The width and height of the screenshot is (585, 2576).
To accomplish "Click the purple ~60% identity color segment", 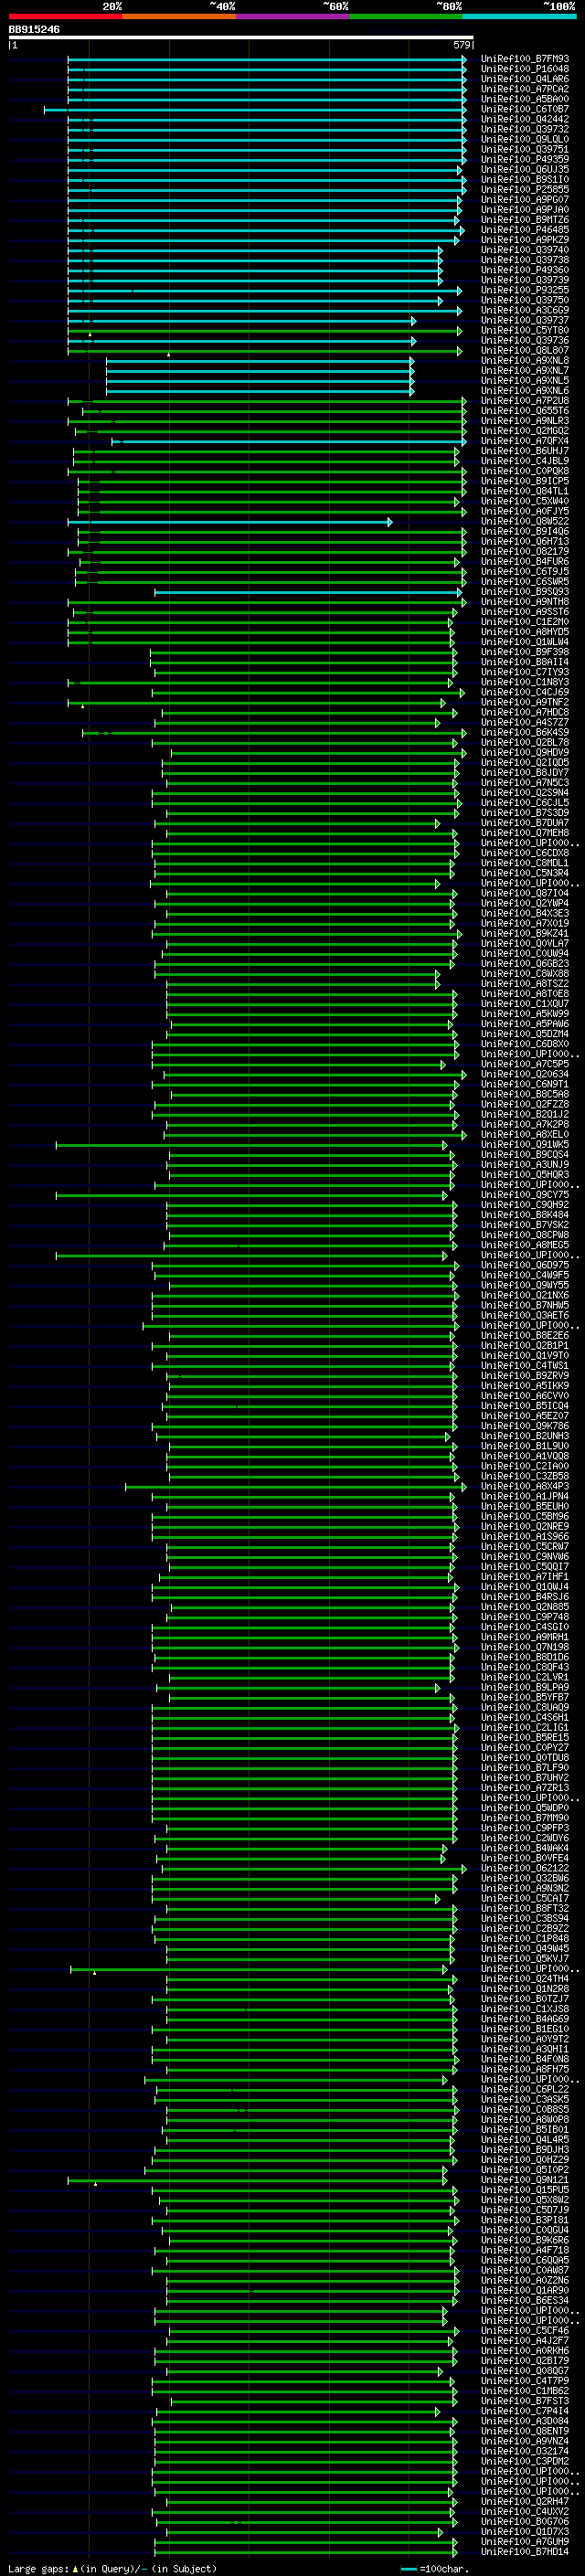I will coord(292,16).
